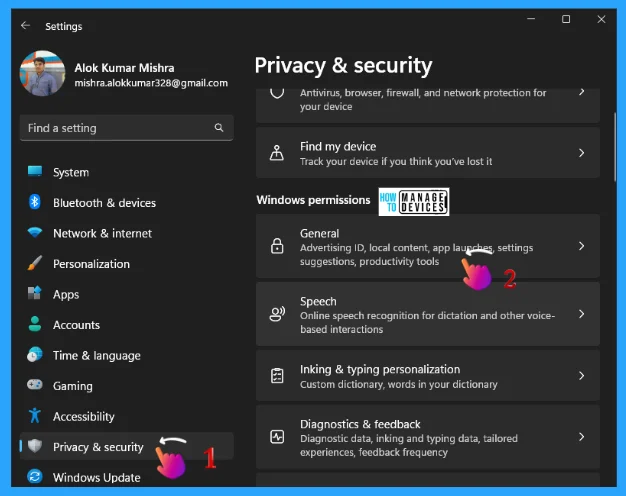Viewport: 626px width, 496px height.
Task: Click the Time & language globe icon
Action: 35,355
